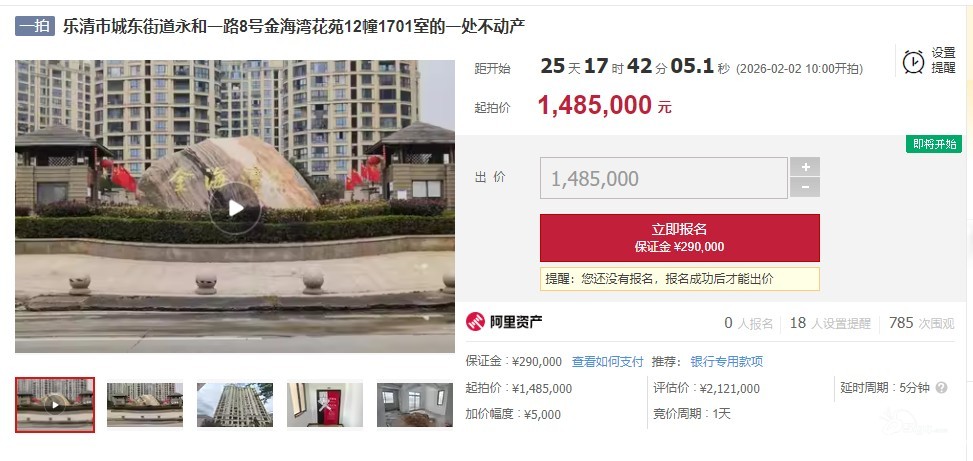Click the bid price input field
This screenshot has height=461, width=973.
(664, 178)
